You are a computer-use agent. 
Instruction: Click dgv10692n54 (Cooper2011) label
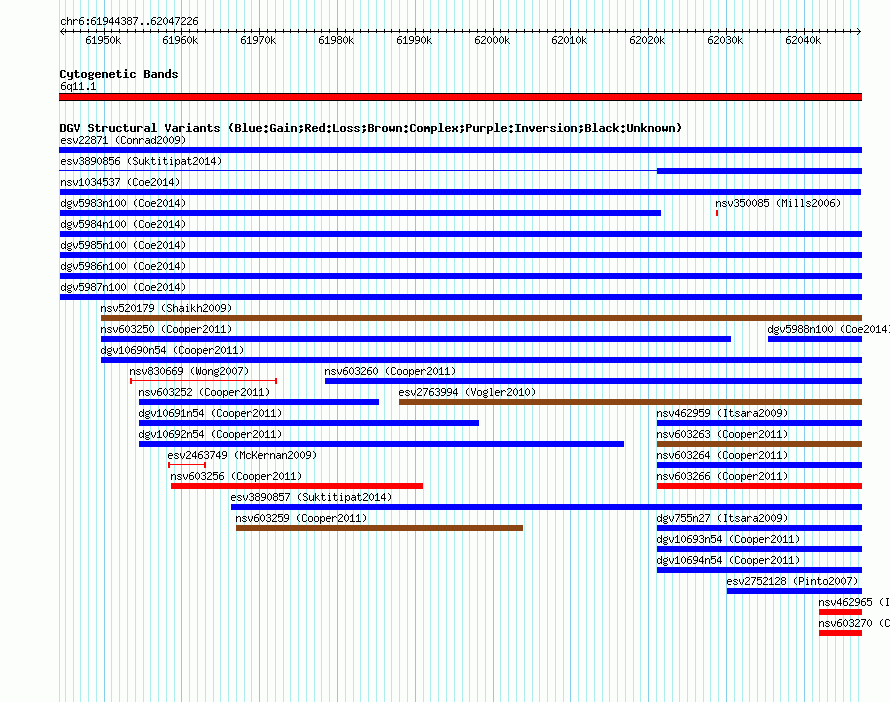[210, 434]
